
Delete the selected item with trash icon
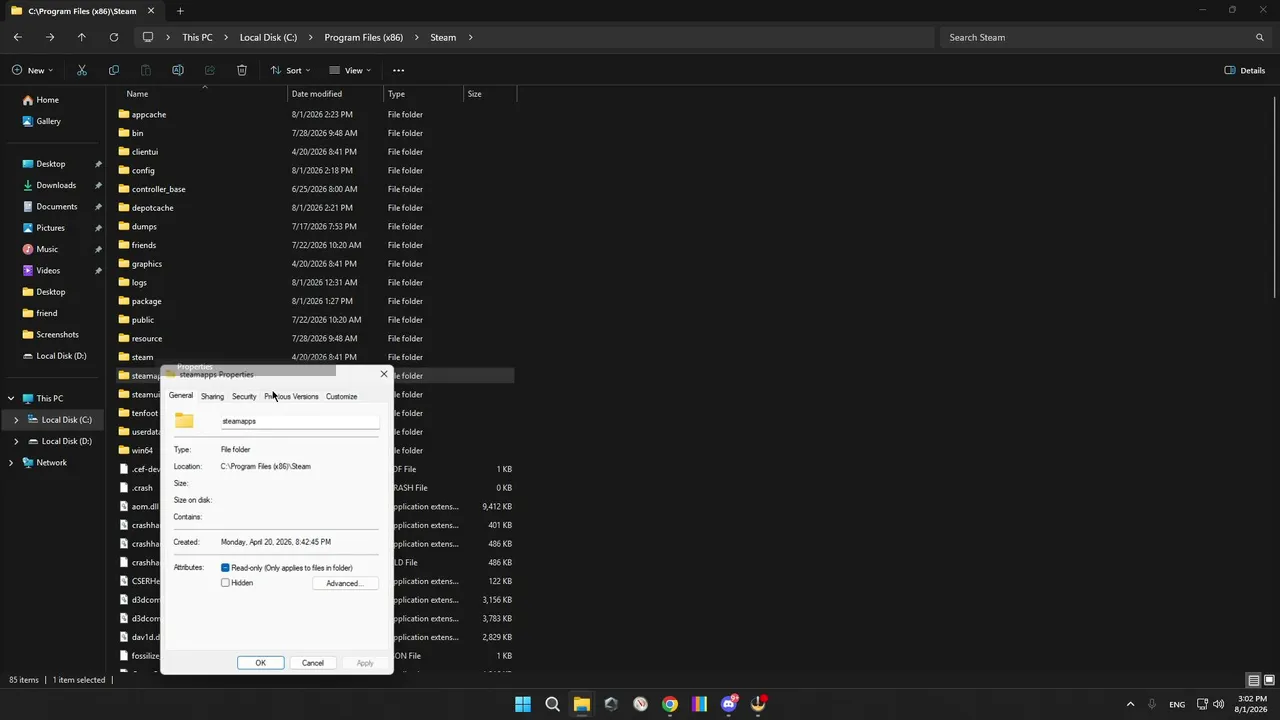pyautogui.click(x=242, y=70)
